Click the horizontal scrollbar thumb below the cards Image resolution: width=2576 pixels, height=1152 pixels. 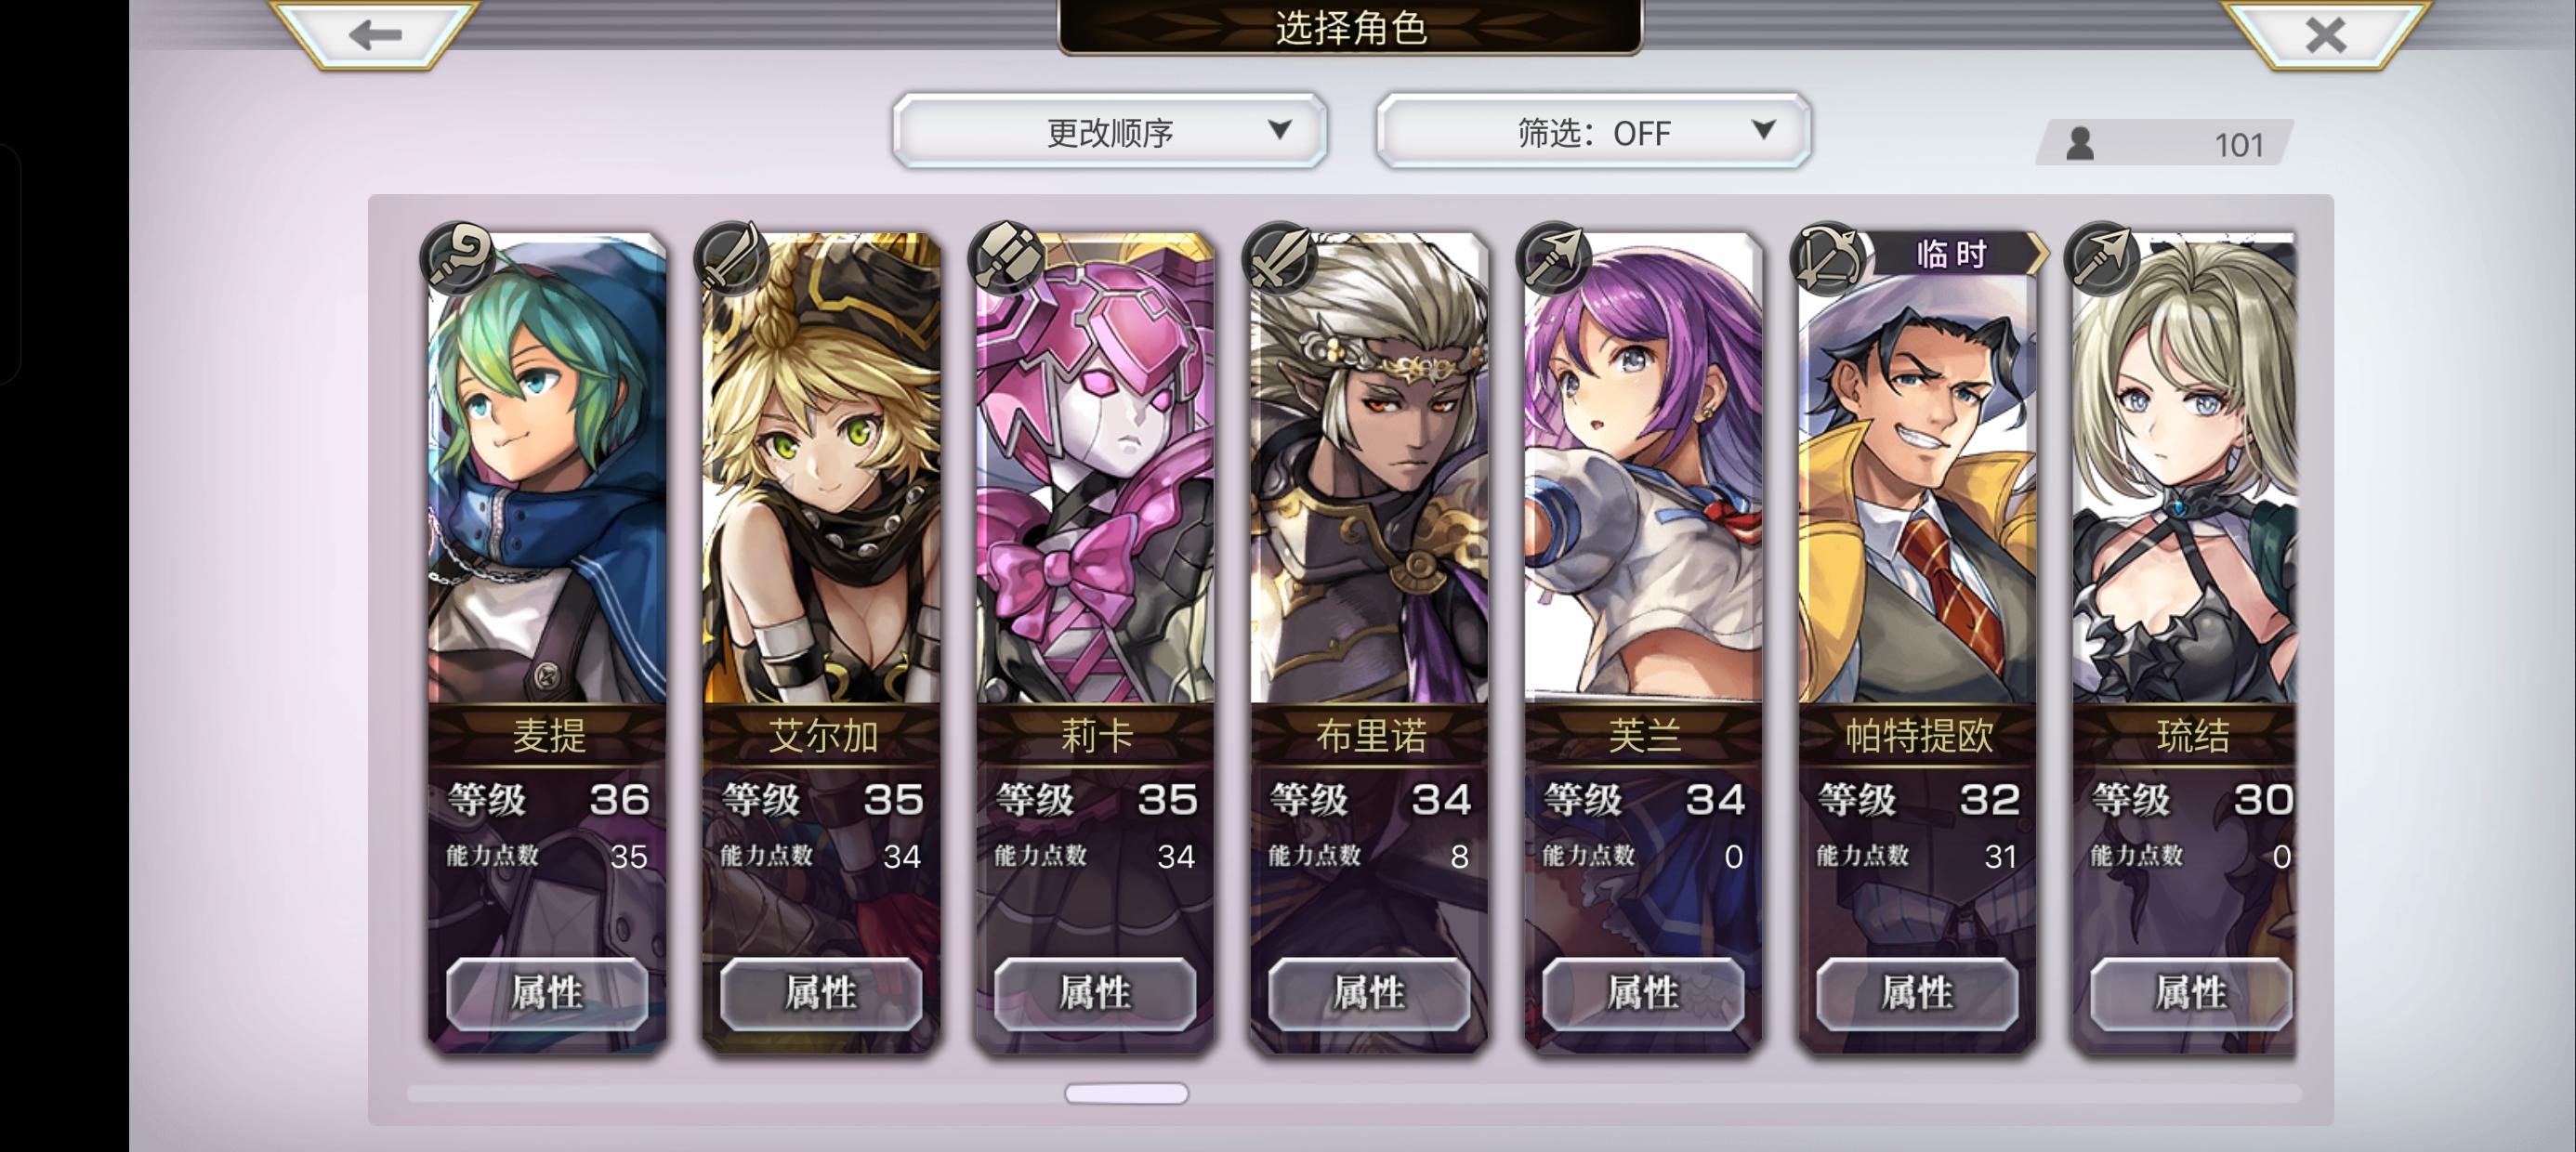click(1127, 1094)
